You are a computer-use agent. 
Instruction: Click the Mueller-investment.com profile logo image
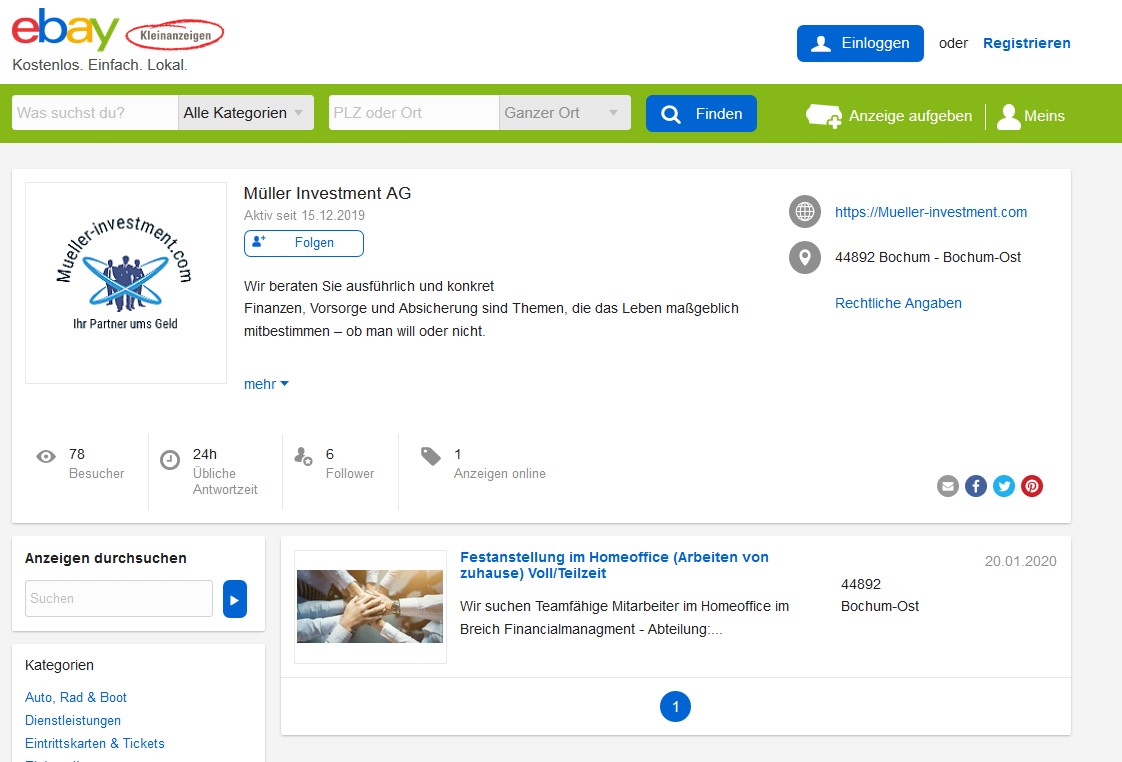click(126, 283)
